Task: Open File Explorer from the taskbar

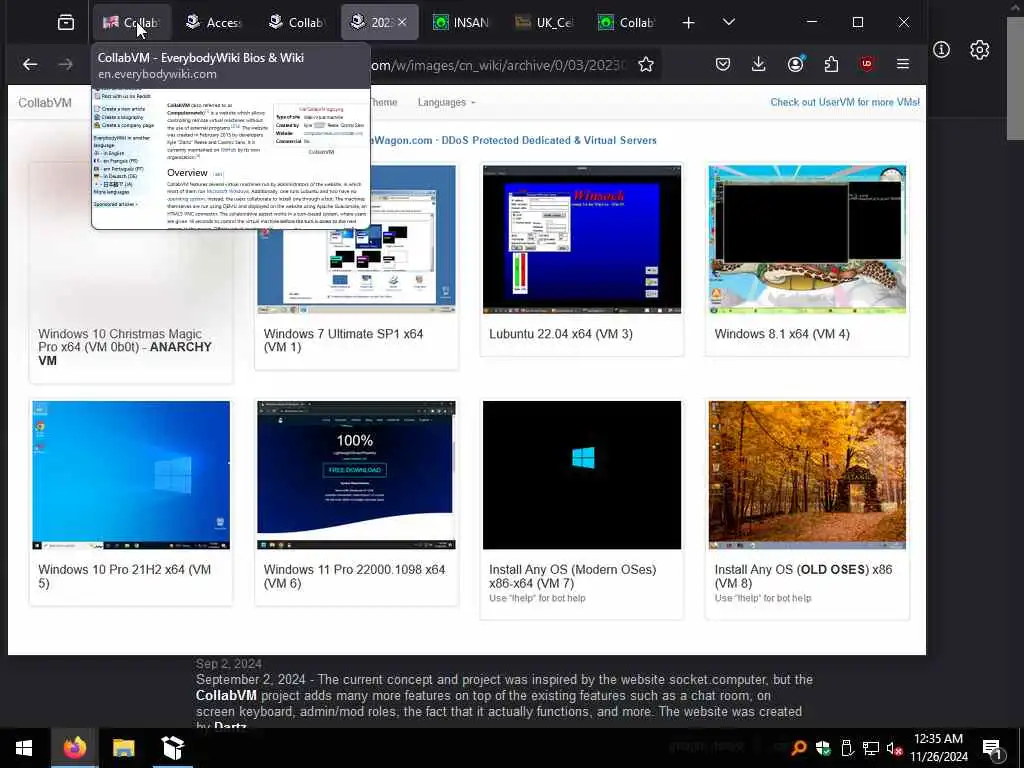Action: point(123,748)
